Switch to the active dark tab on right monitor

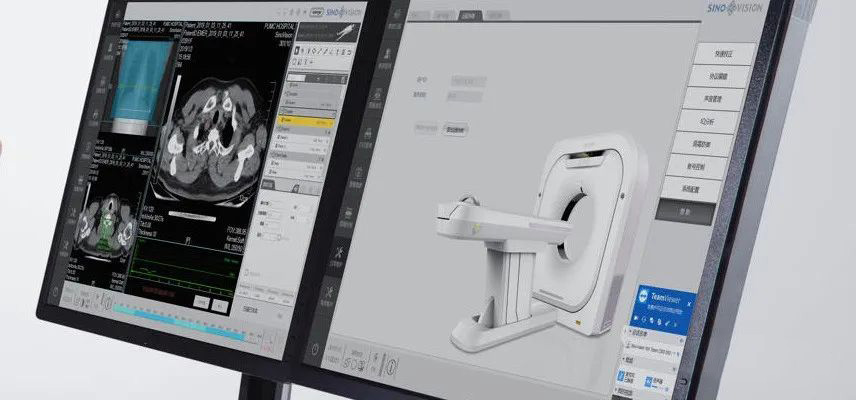tap(470, 15)
